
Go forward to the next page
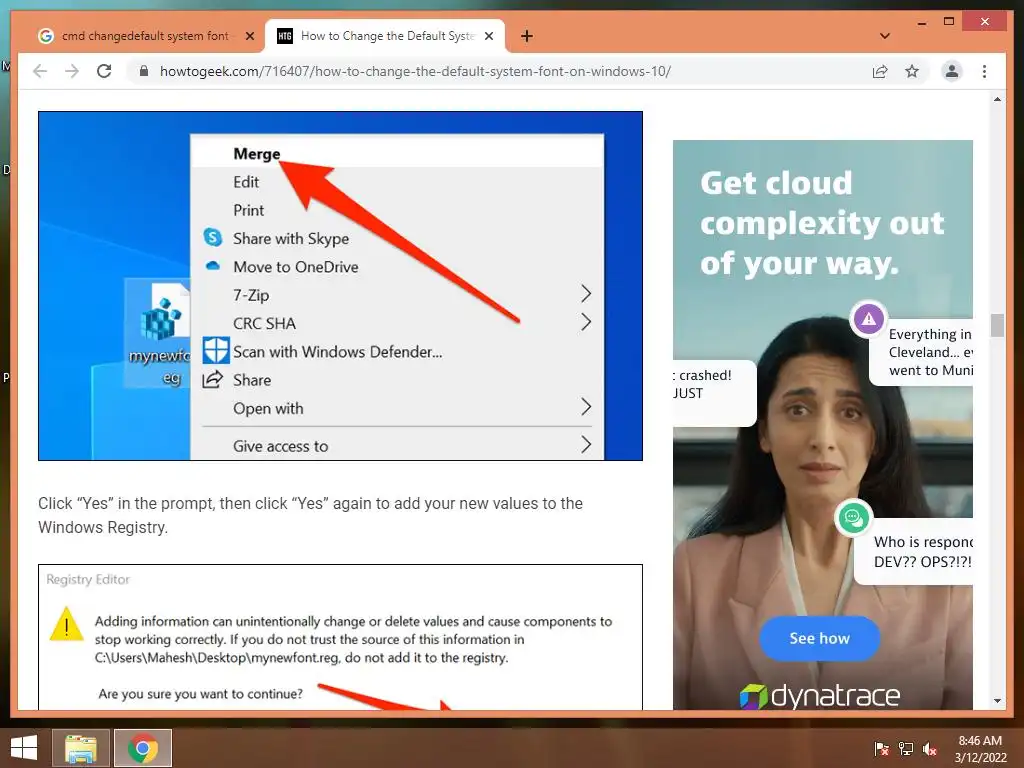pos(72,71)
